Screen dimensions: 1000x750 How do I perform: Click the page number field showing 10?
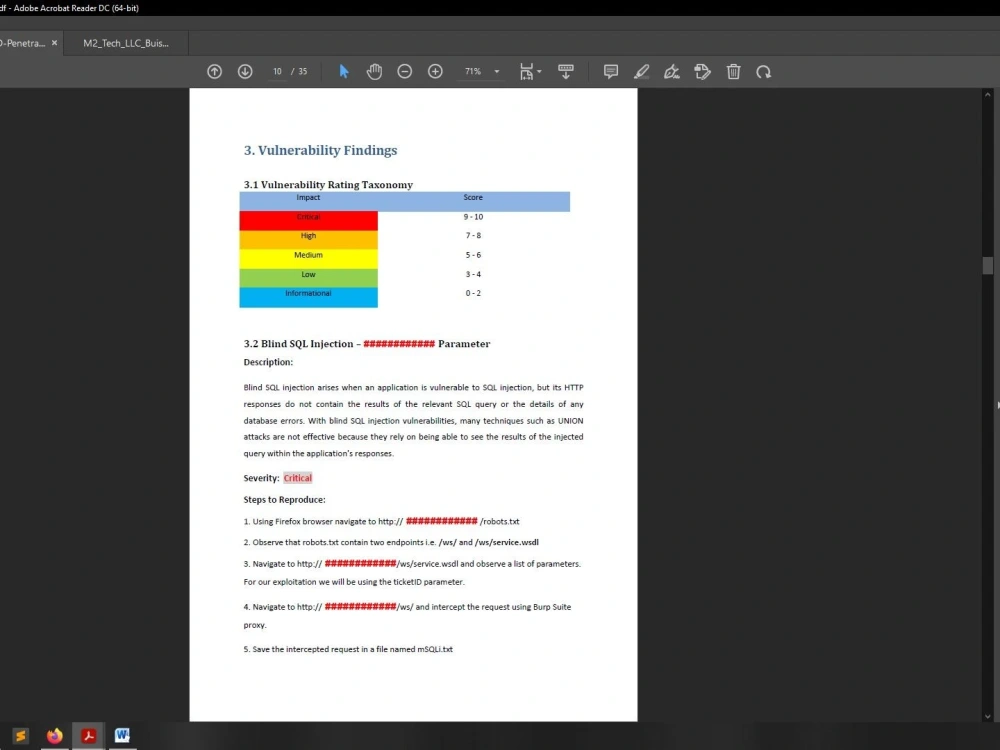[277, 71]
